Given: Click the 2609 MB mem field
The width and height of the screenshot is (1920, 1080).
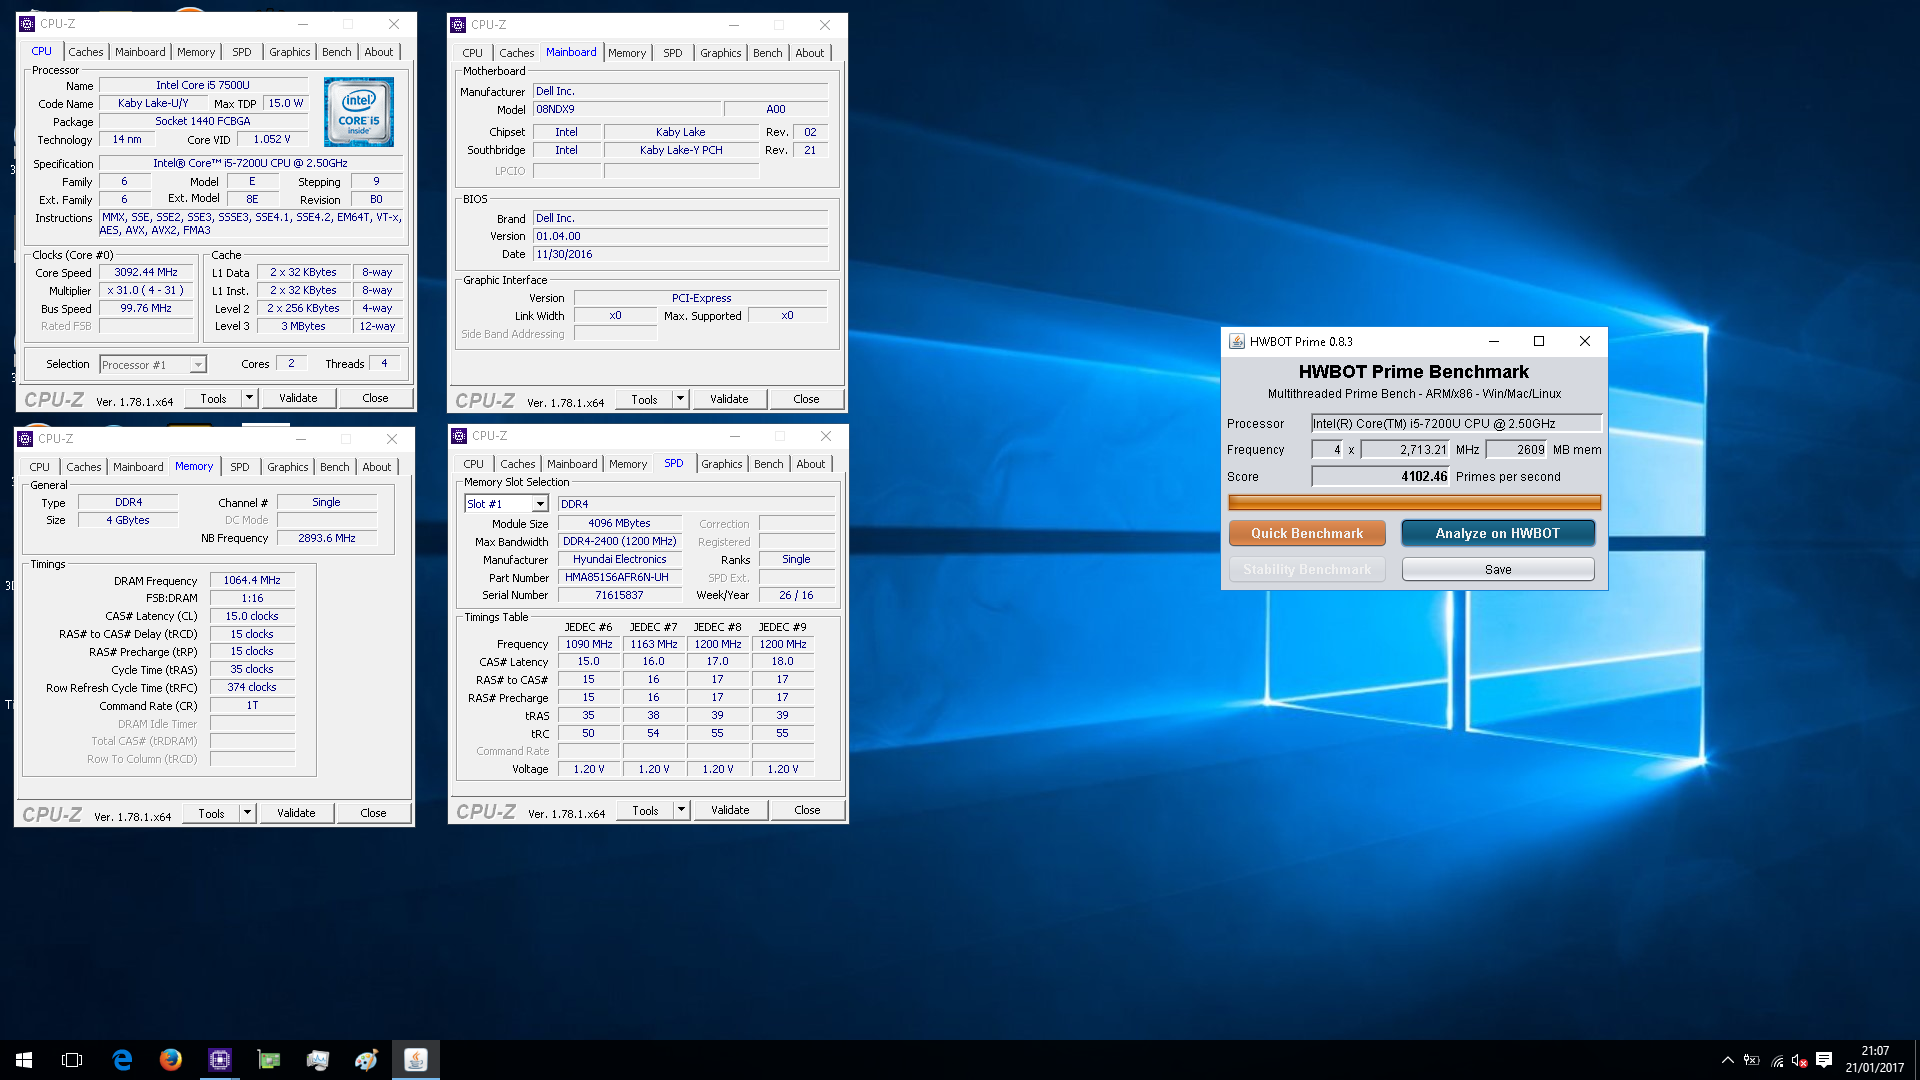Looking at the screenshot, I should [x=1516, y=450].
